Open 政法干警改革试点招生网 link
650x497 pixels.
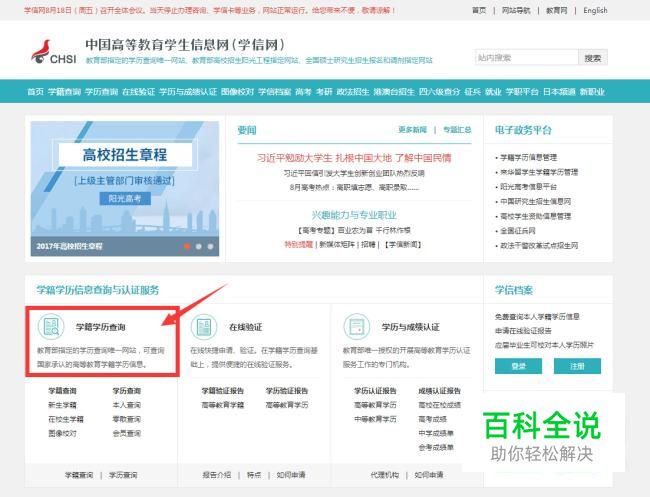tap(539, 245)
